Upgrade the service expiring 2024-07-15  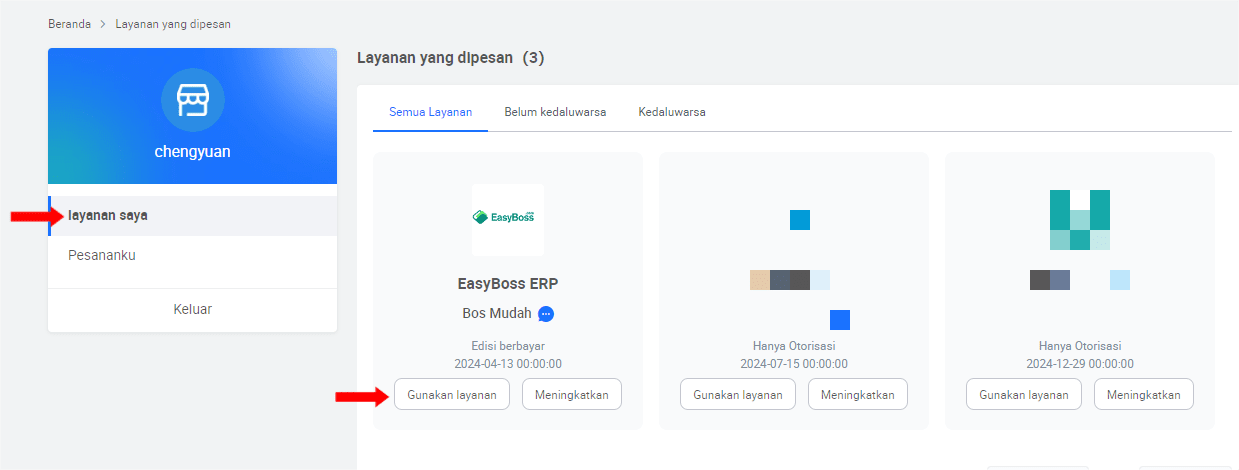[858, 394]
